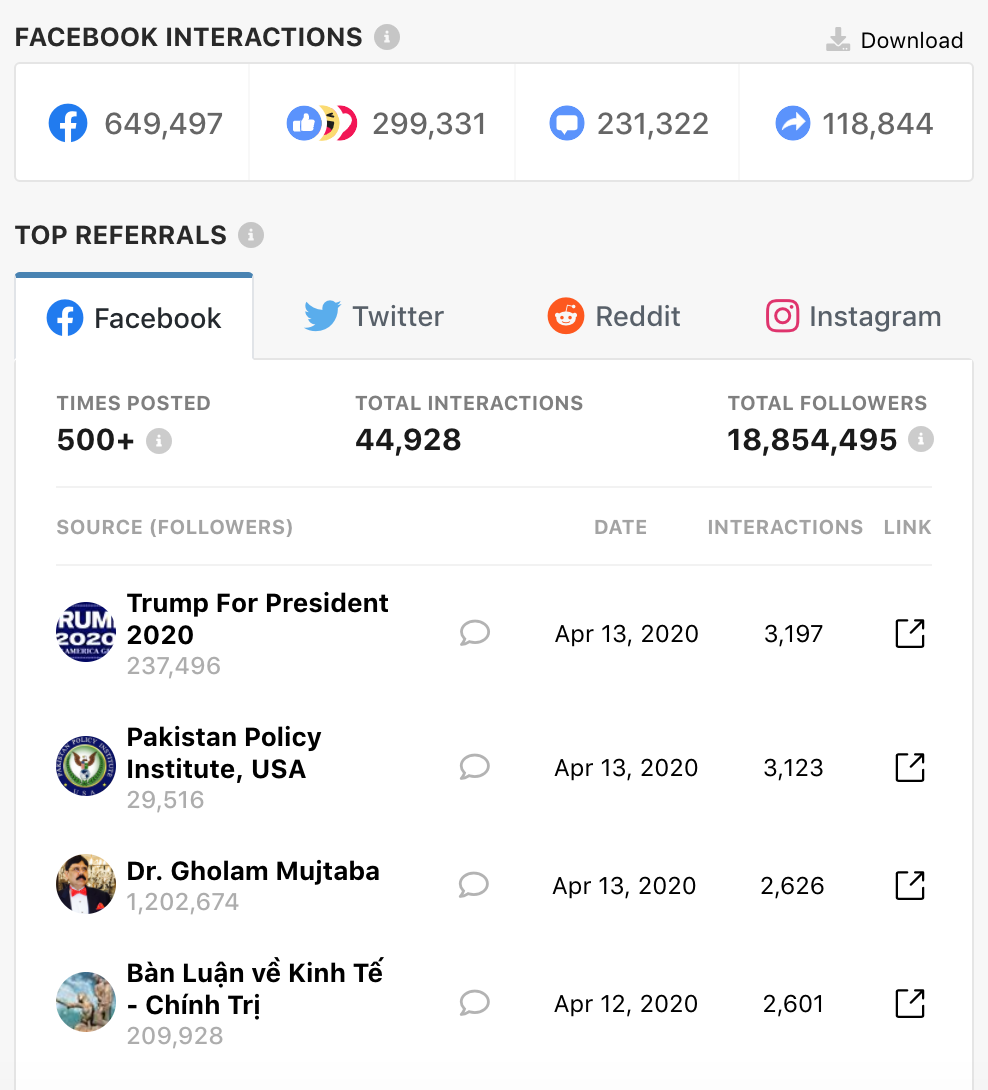The width and height of the screenshot is (988, 1090).
Task: Click comment bubble for Trump For President 2020
Action: click(x=474, y=633)
